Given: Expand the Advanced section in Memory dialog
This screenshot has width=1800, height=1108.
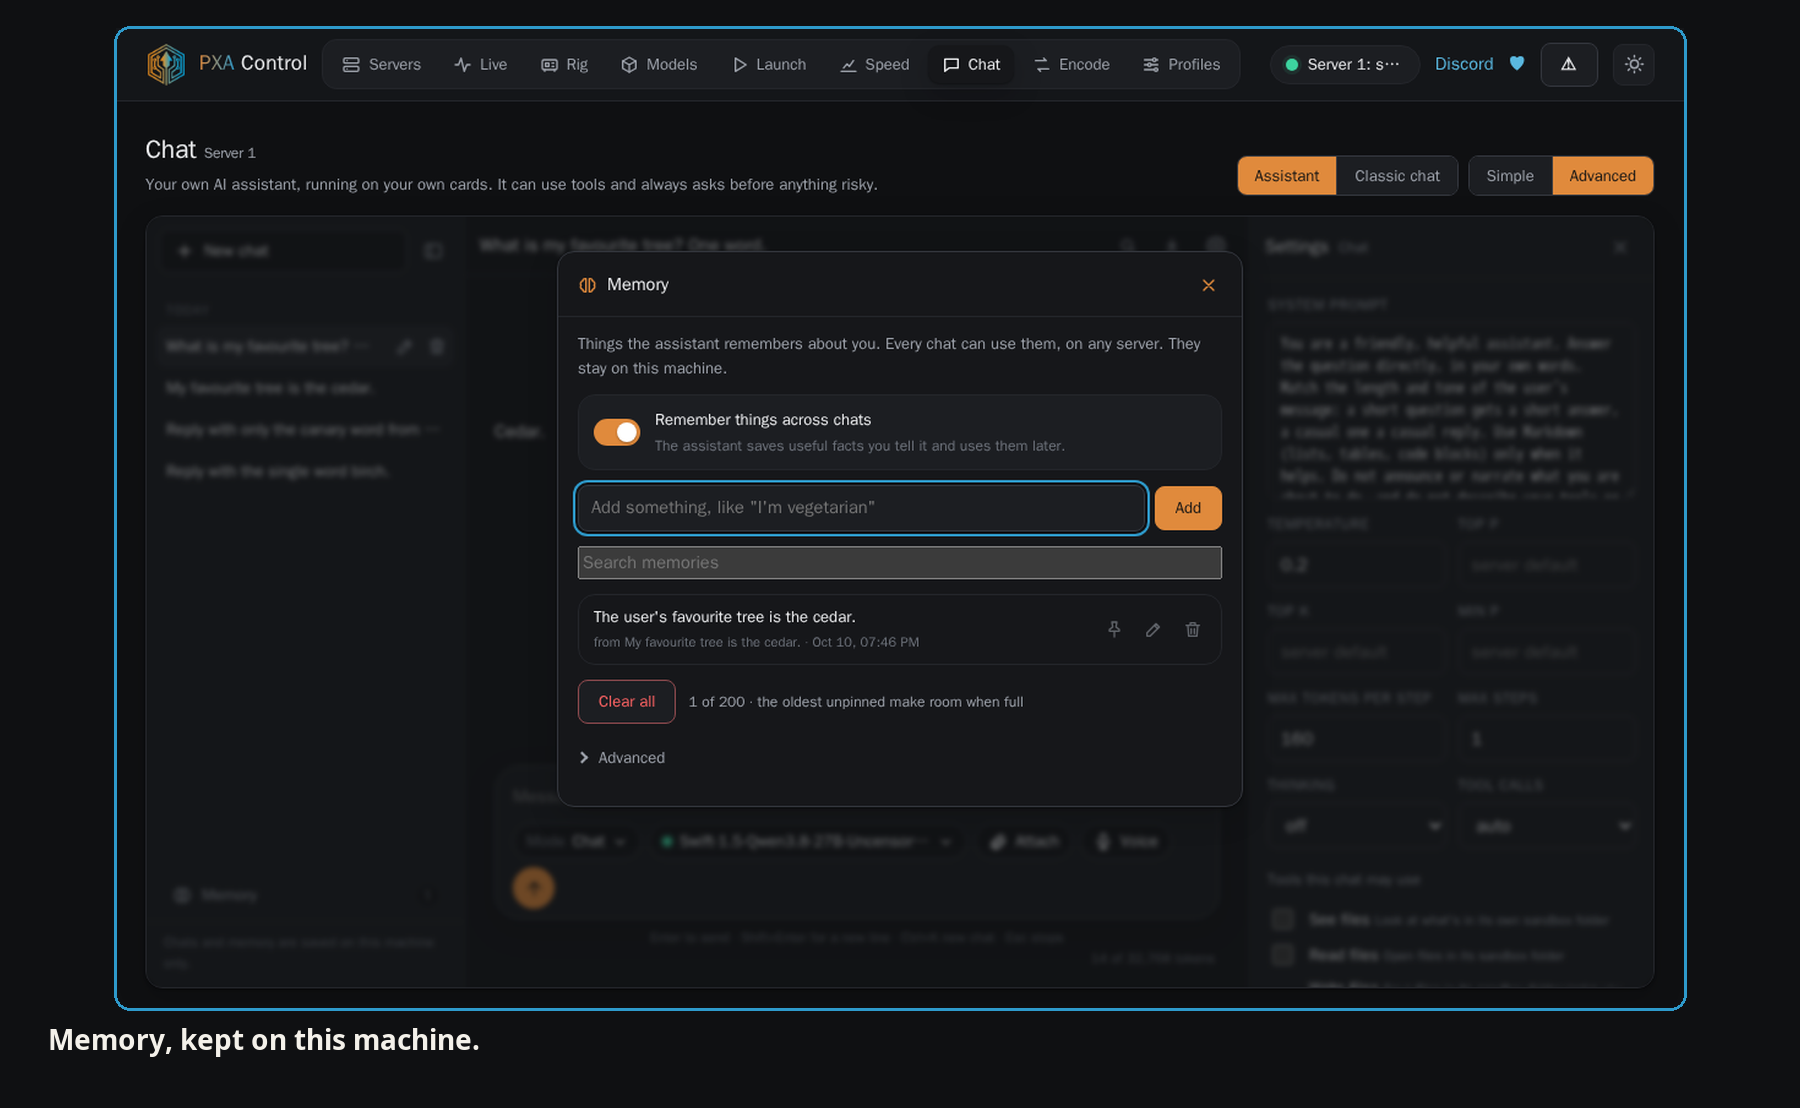Looking at the screenshot, I should [622, 758].
